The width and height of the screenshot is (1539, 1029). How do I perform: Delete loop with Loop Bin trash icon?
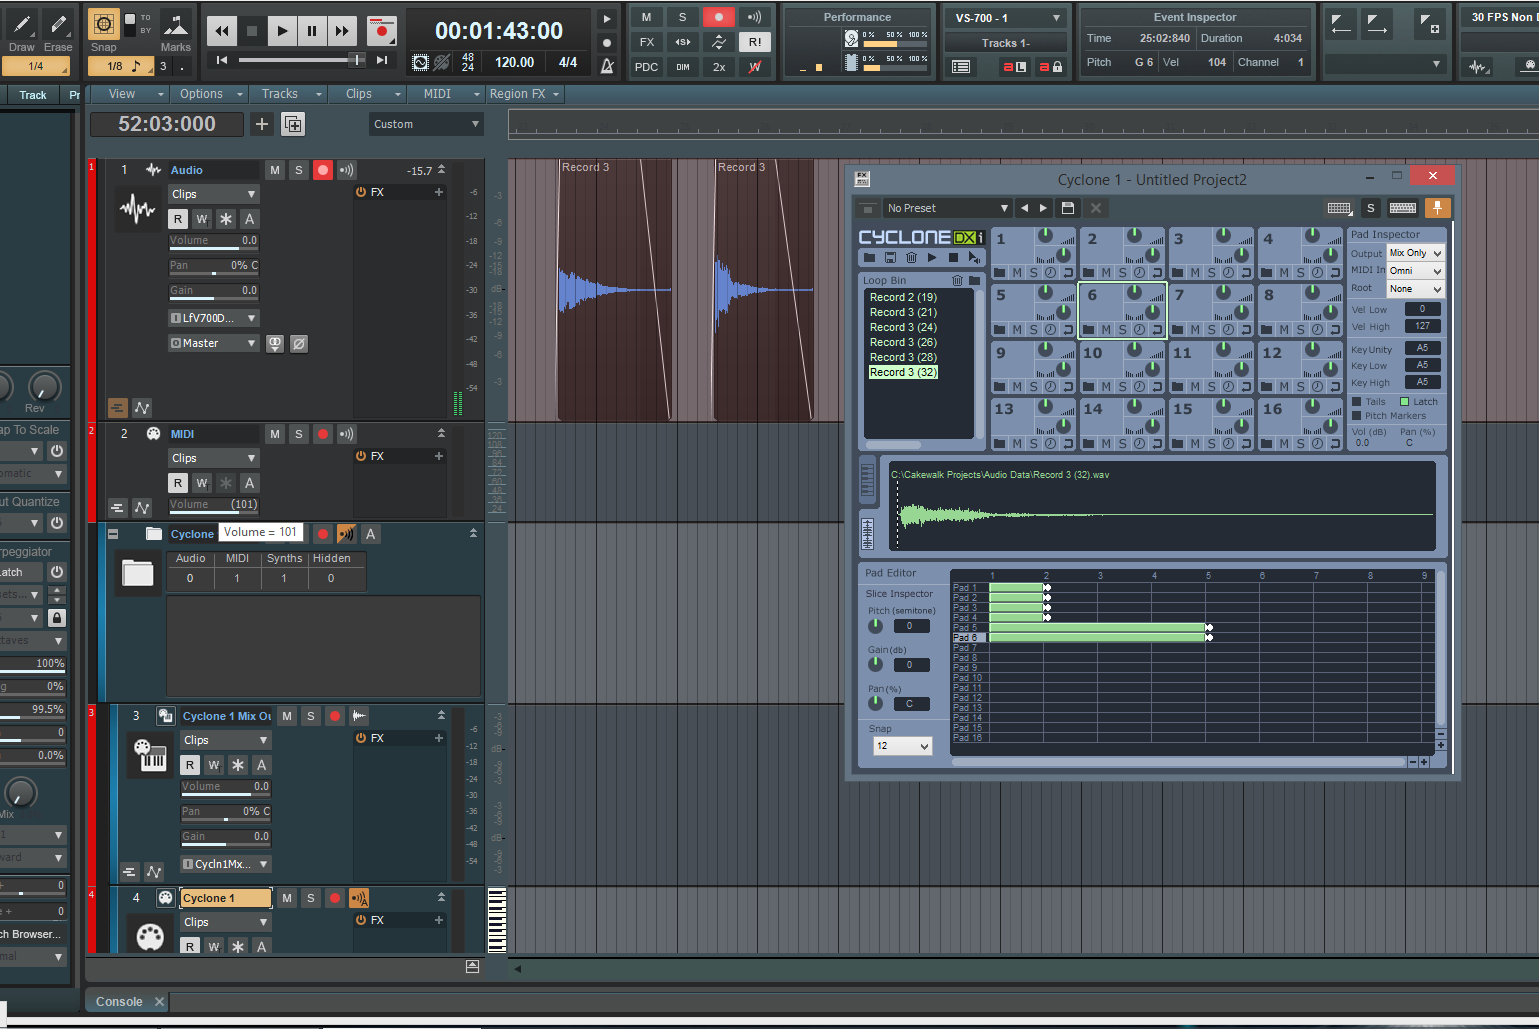(957, 281)
